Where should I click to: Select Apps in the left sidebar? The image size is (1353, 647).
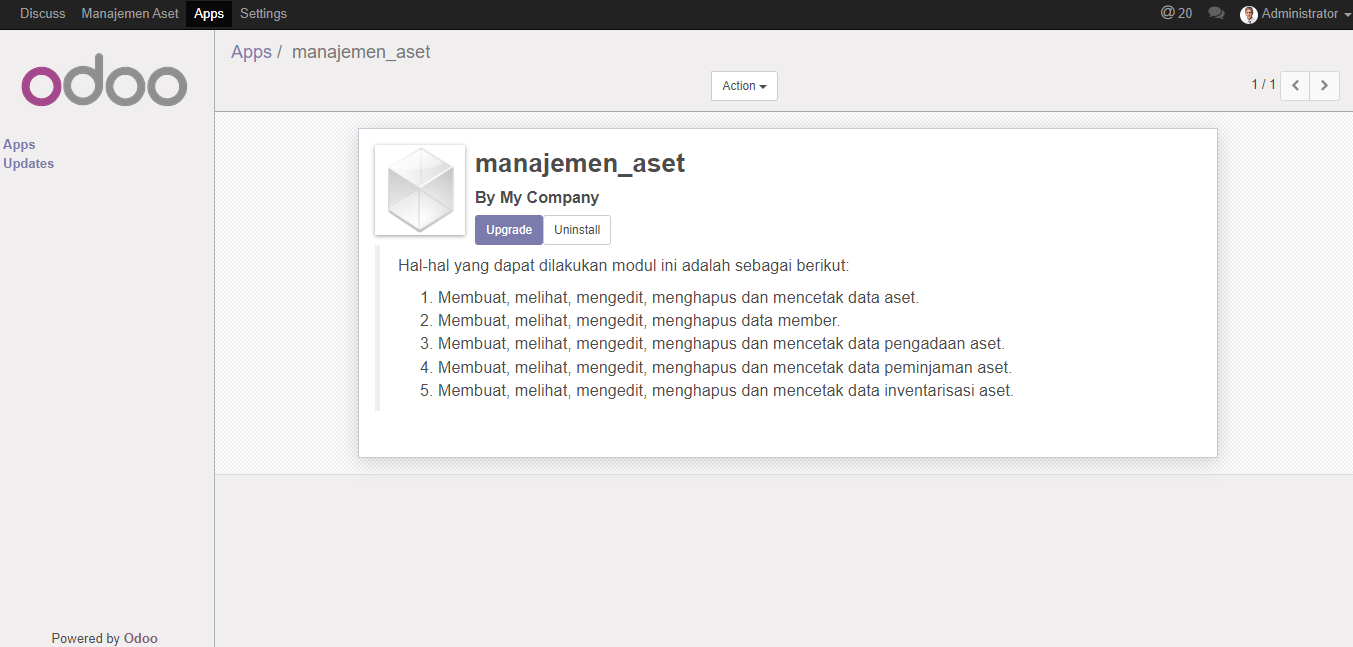[19, 145]
